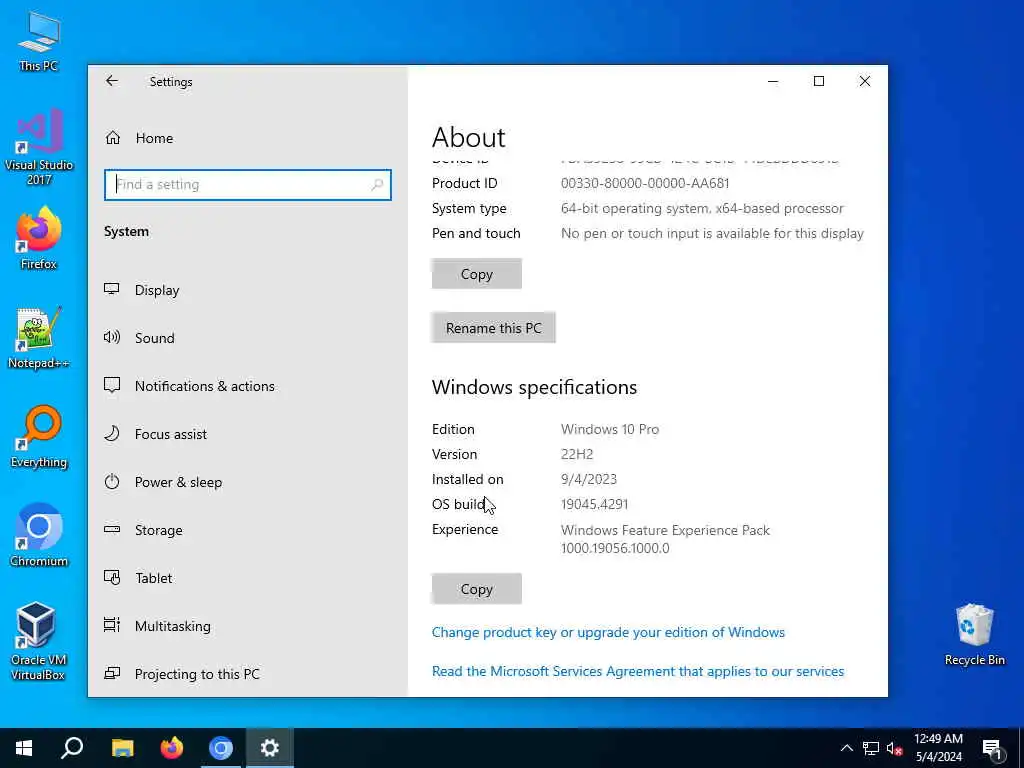Click Copy under Windows specifications
The height and width of the screenshot is (768, 1024).
pyautogui.click(x=477, y=589)
